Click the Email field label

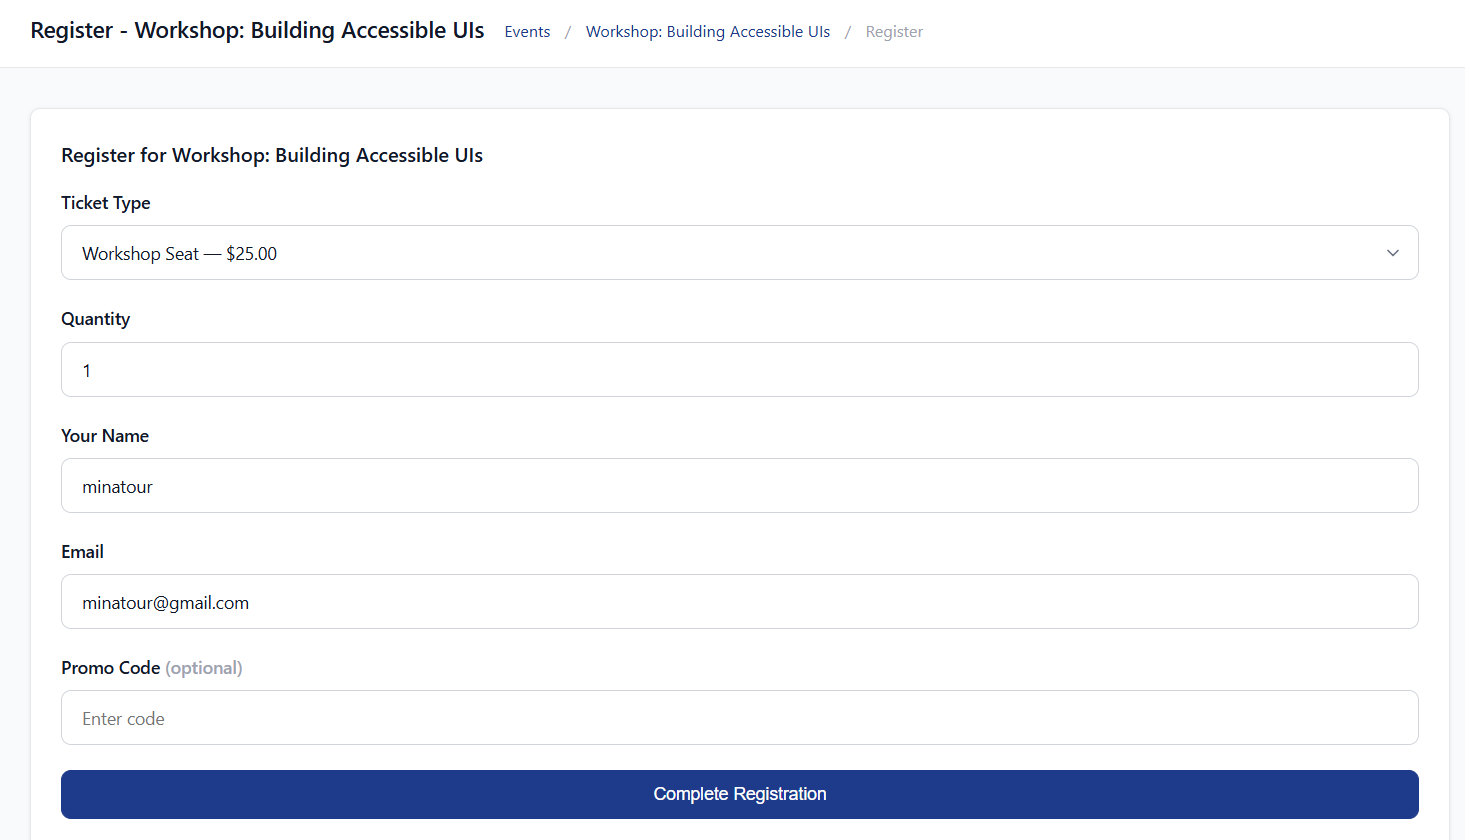click(83, 552)
